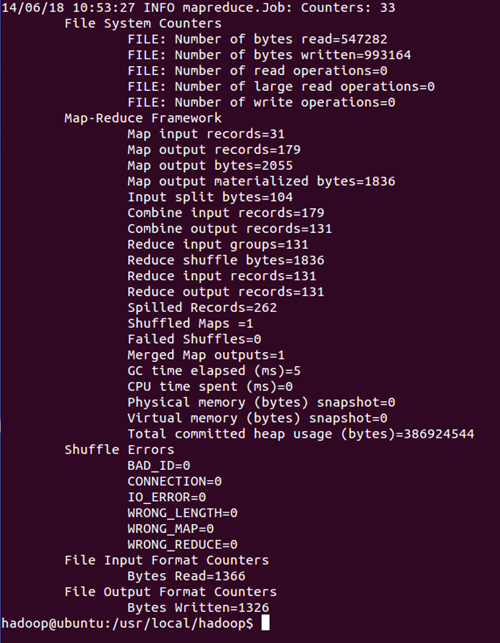The width and height of the screenshot is (500, 643).
Task: Click the 'File System Counters' heading
Action: [143, 23]
